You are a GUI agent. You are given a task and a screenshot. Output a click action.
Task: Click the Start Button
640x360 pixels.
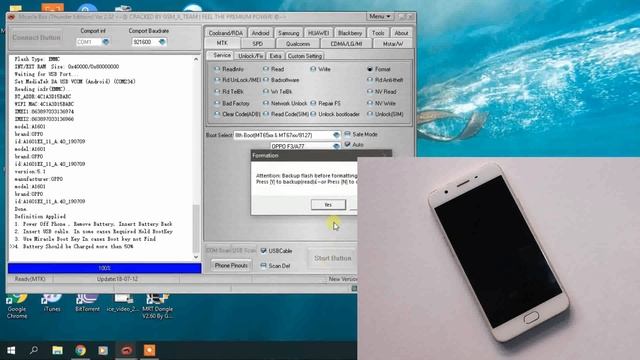[333, 258]
